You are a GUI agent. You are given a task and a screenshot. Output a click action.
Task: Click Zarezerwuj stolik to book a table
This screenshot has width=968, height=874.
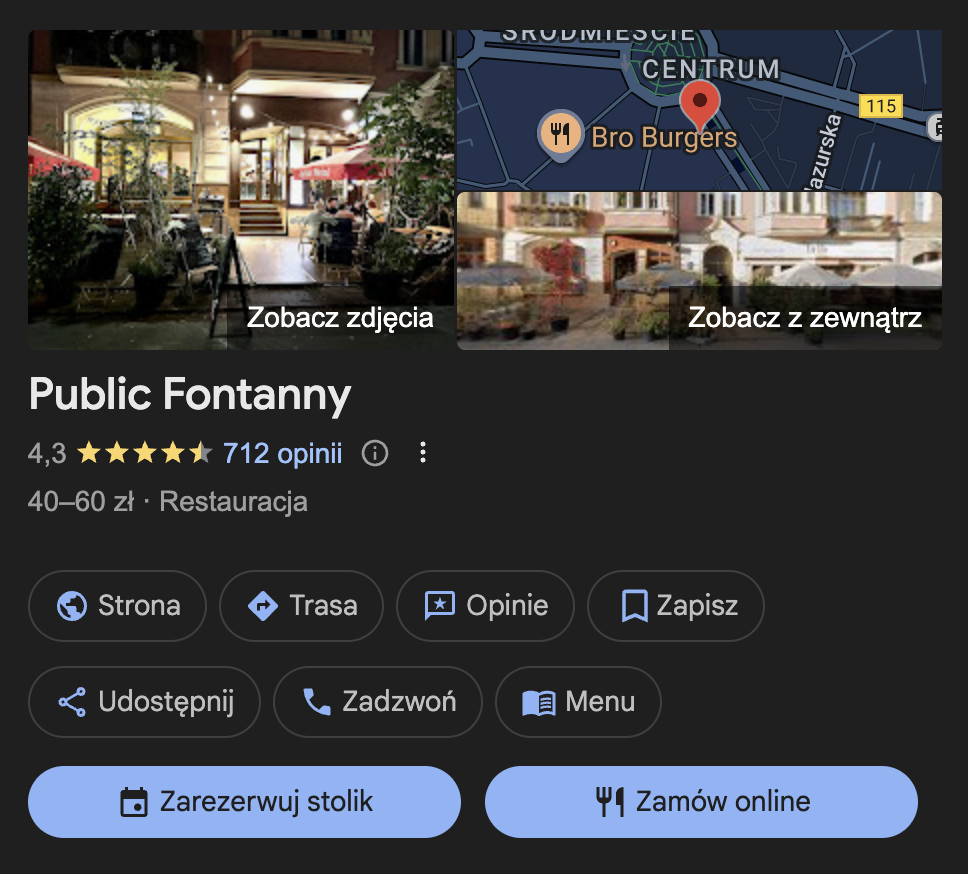[x=244, y=802]
